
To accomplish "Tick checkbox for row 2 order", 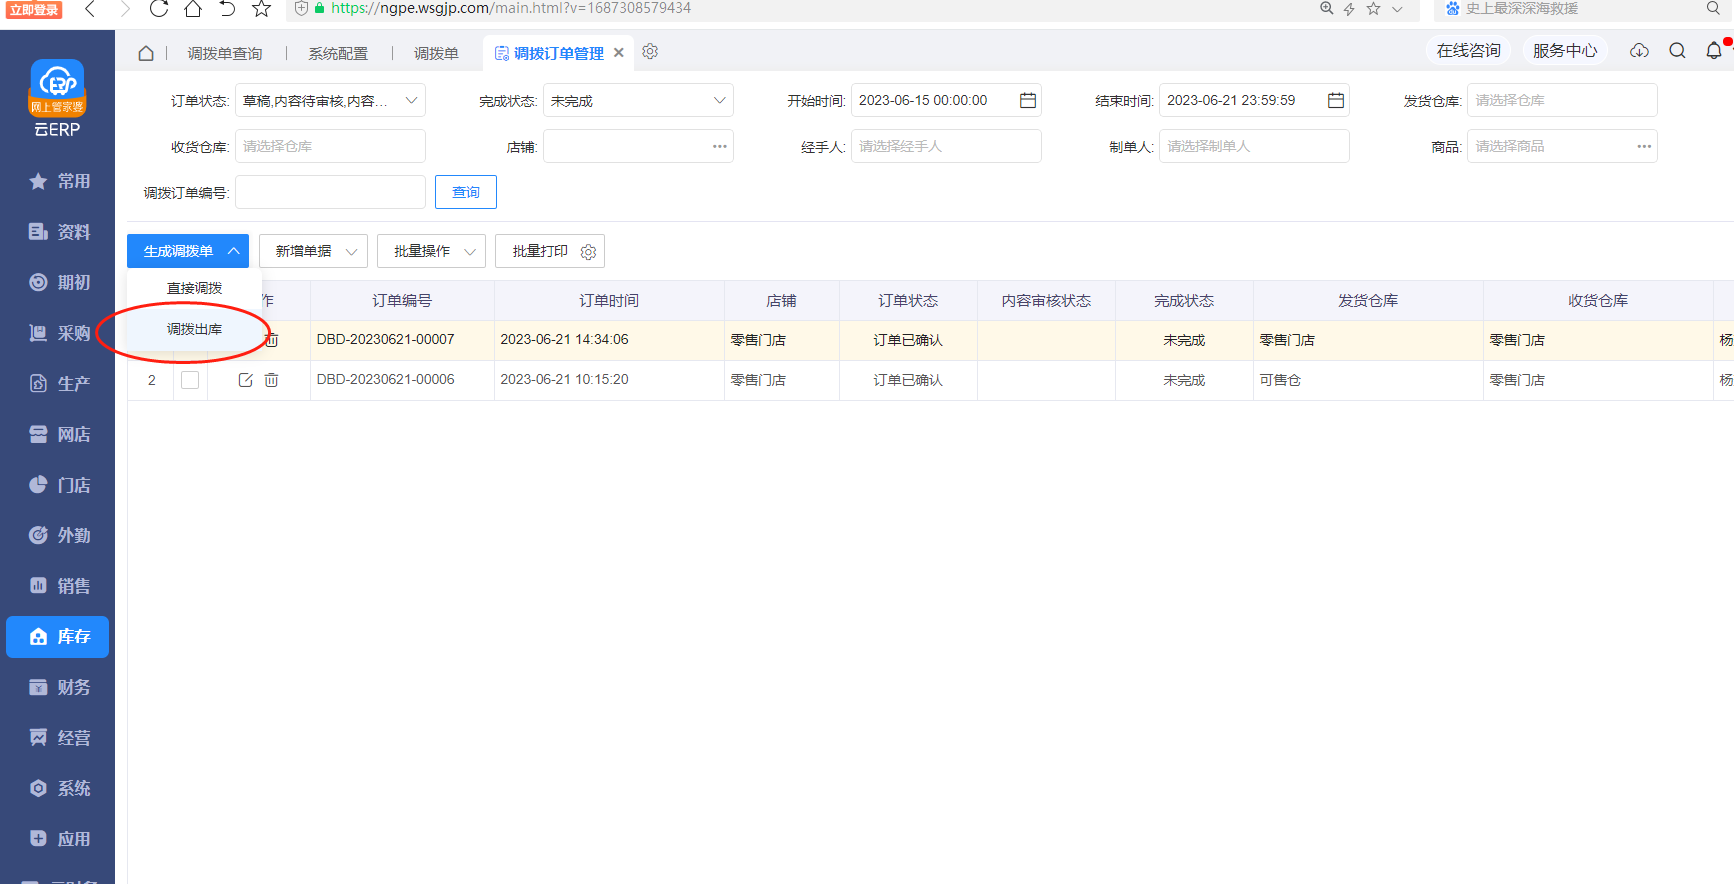I will pyautogui.click(x=190, y=380).
